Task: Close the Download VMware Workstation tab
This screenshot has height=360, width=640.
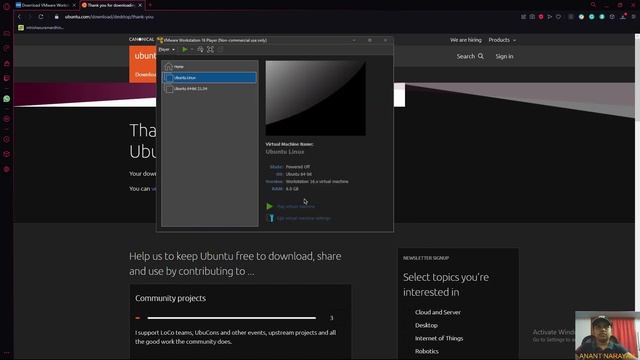Action: click(74, 5)
